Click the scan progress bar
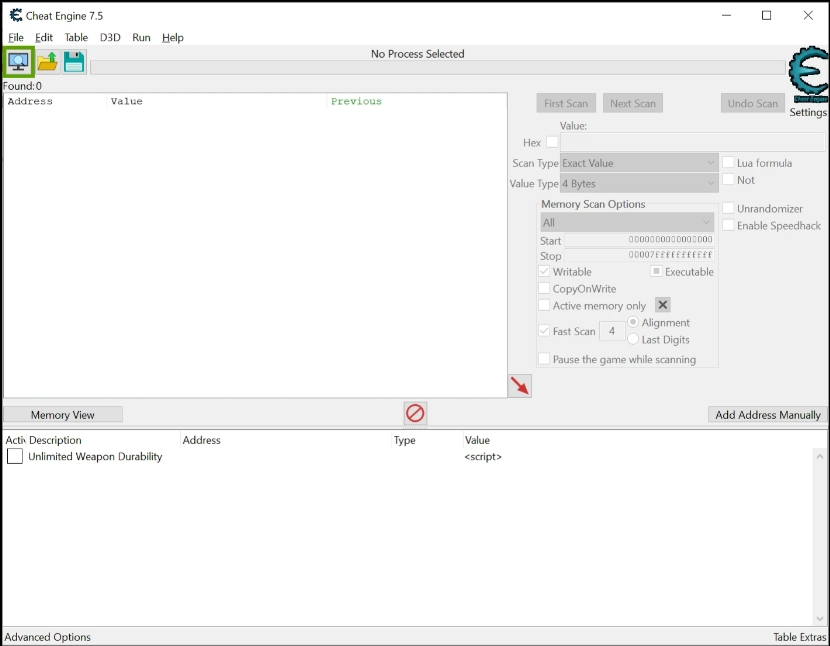Image resolution: width=830 pixels, height=646 pixels. [437, 68]
